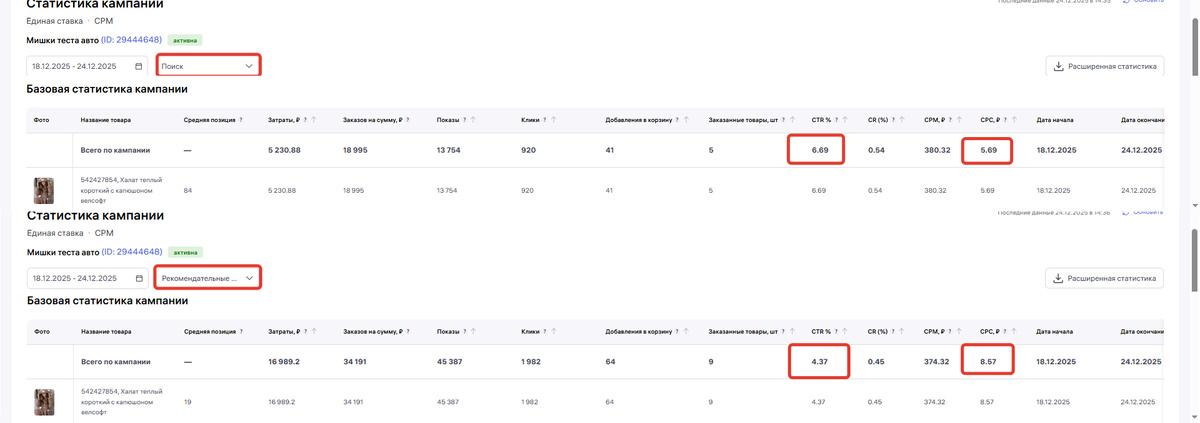Click total impressions value 45 387
This screenshot has height=423, width=1200.
coord(449,362)
